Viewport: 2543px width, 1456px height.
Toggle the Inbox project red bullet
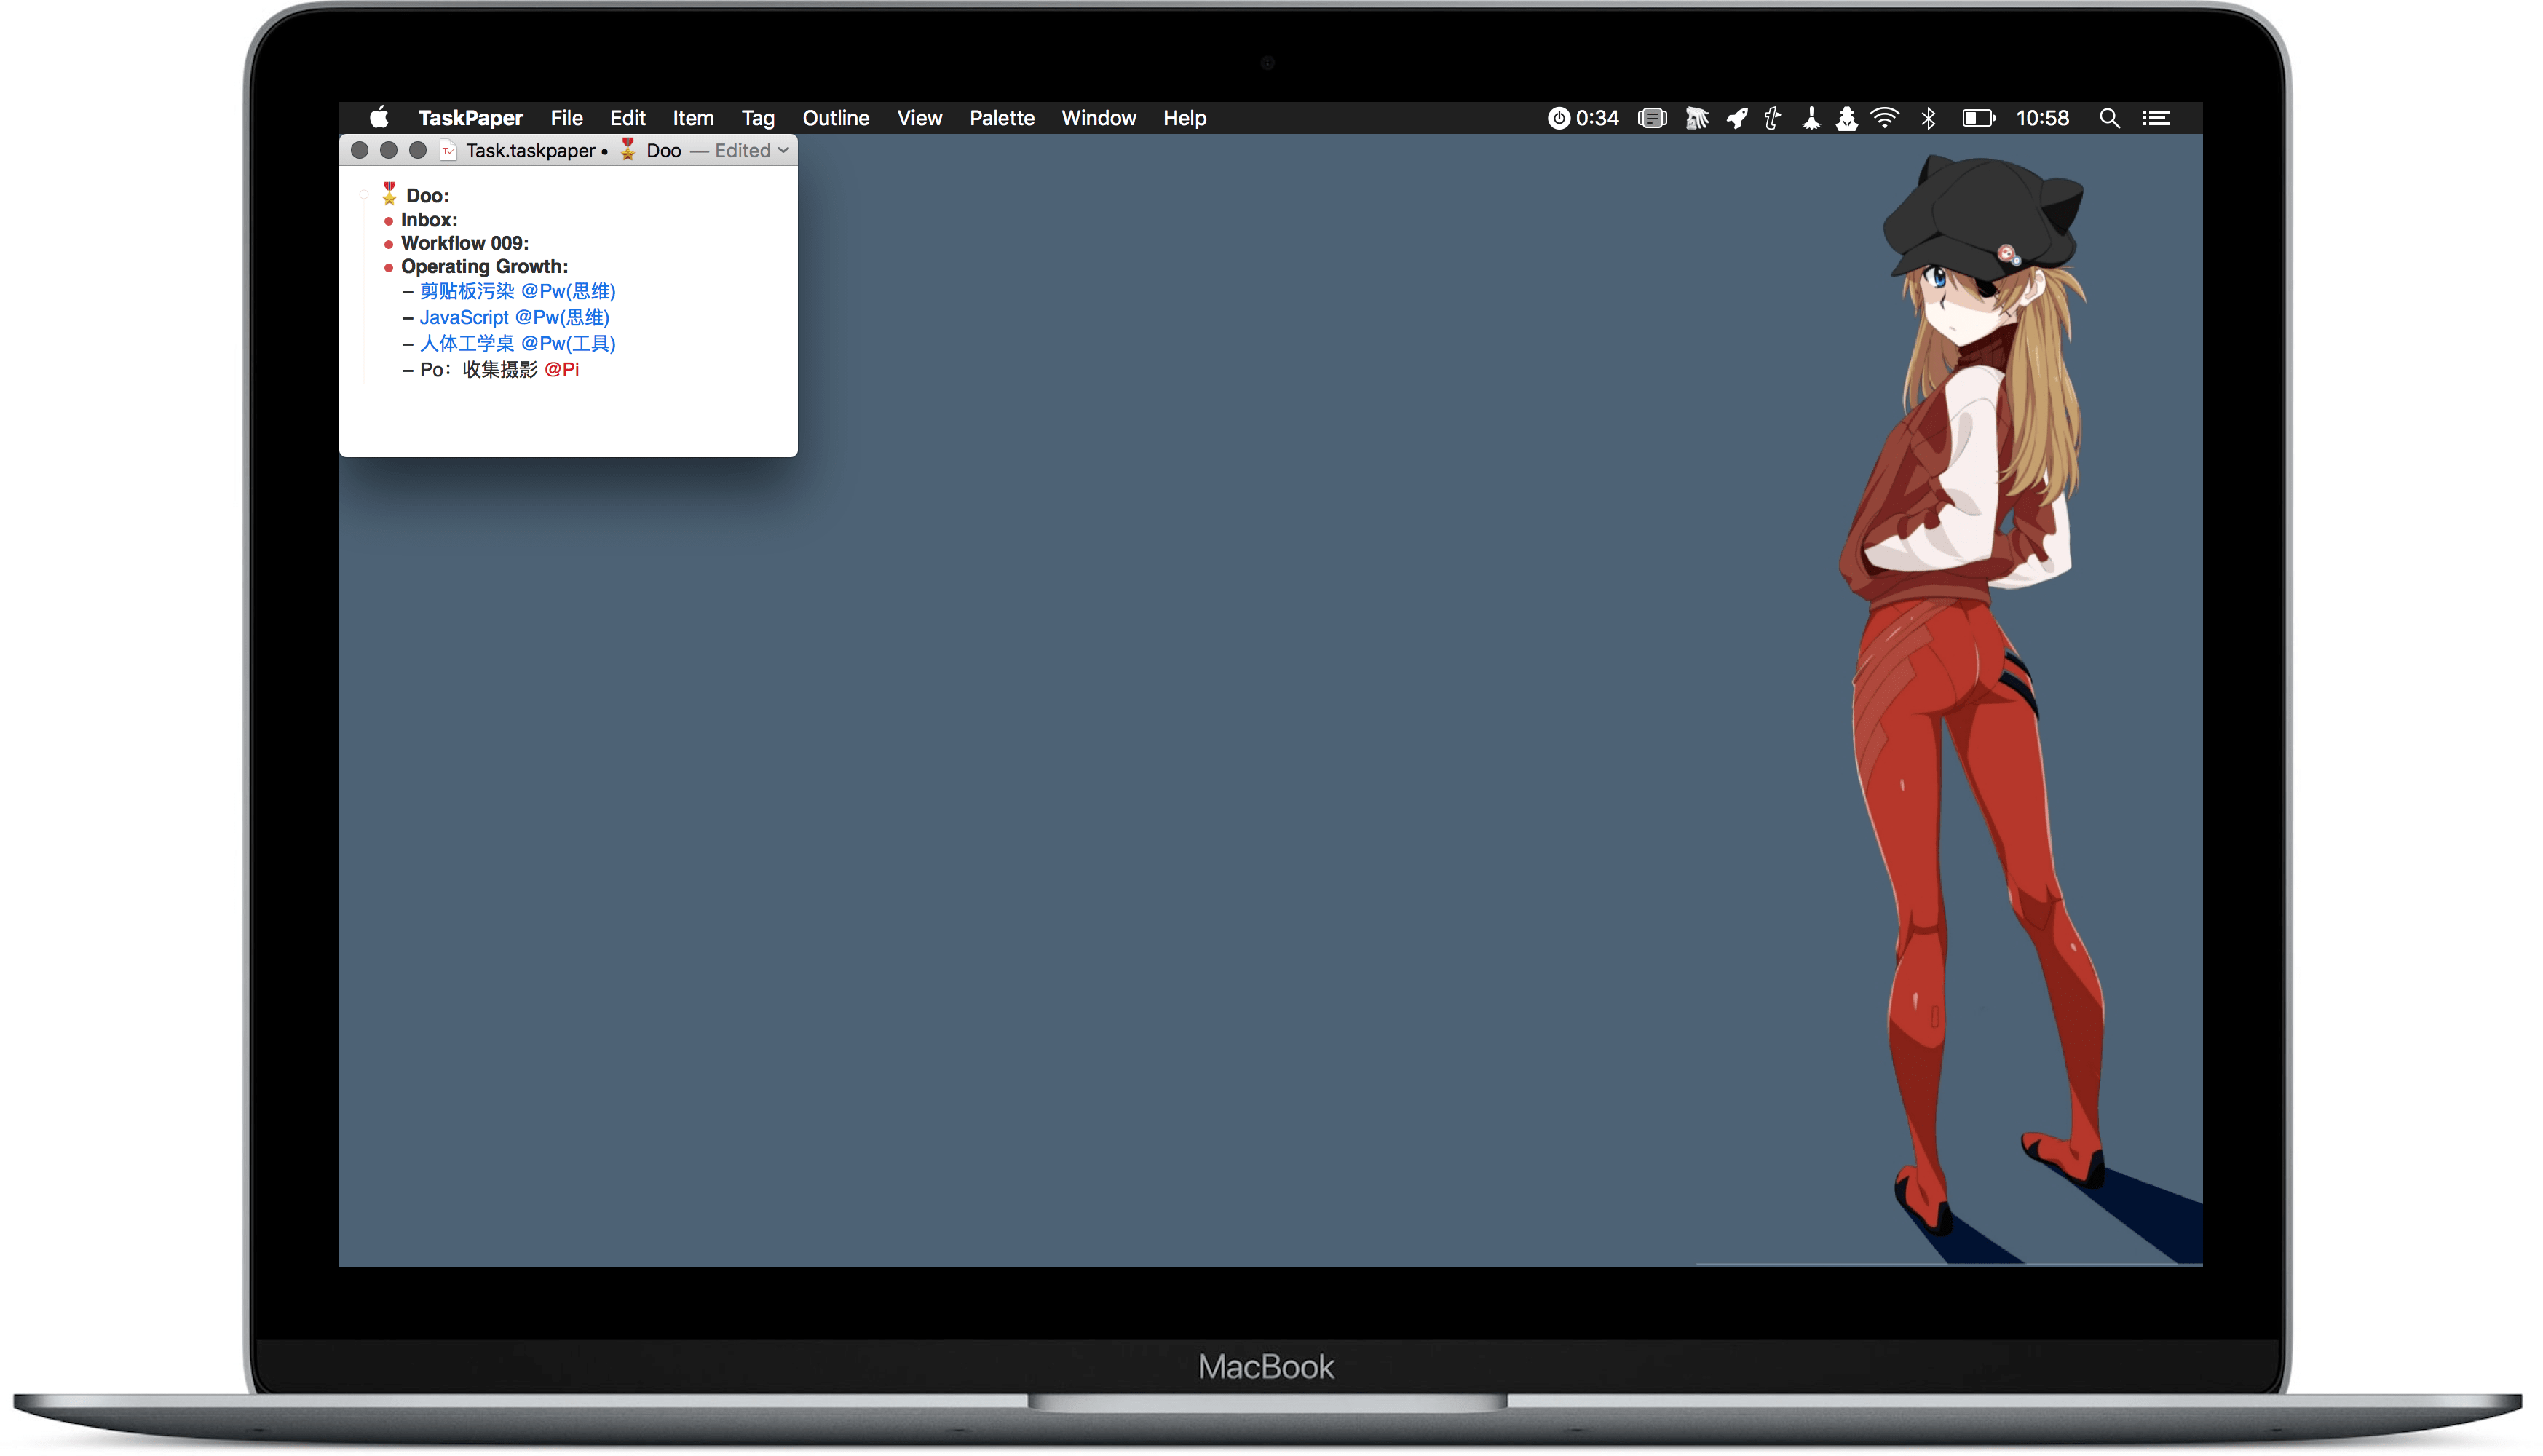click(388, 220)
